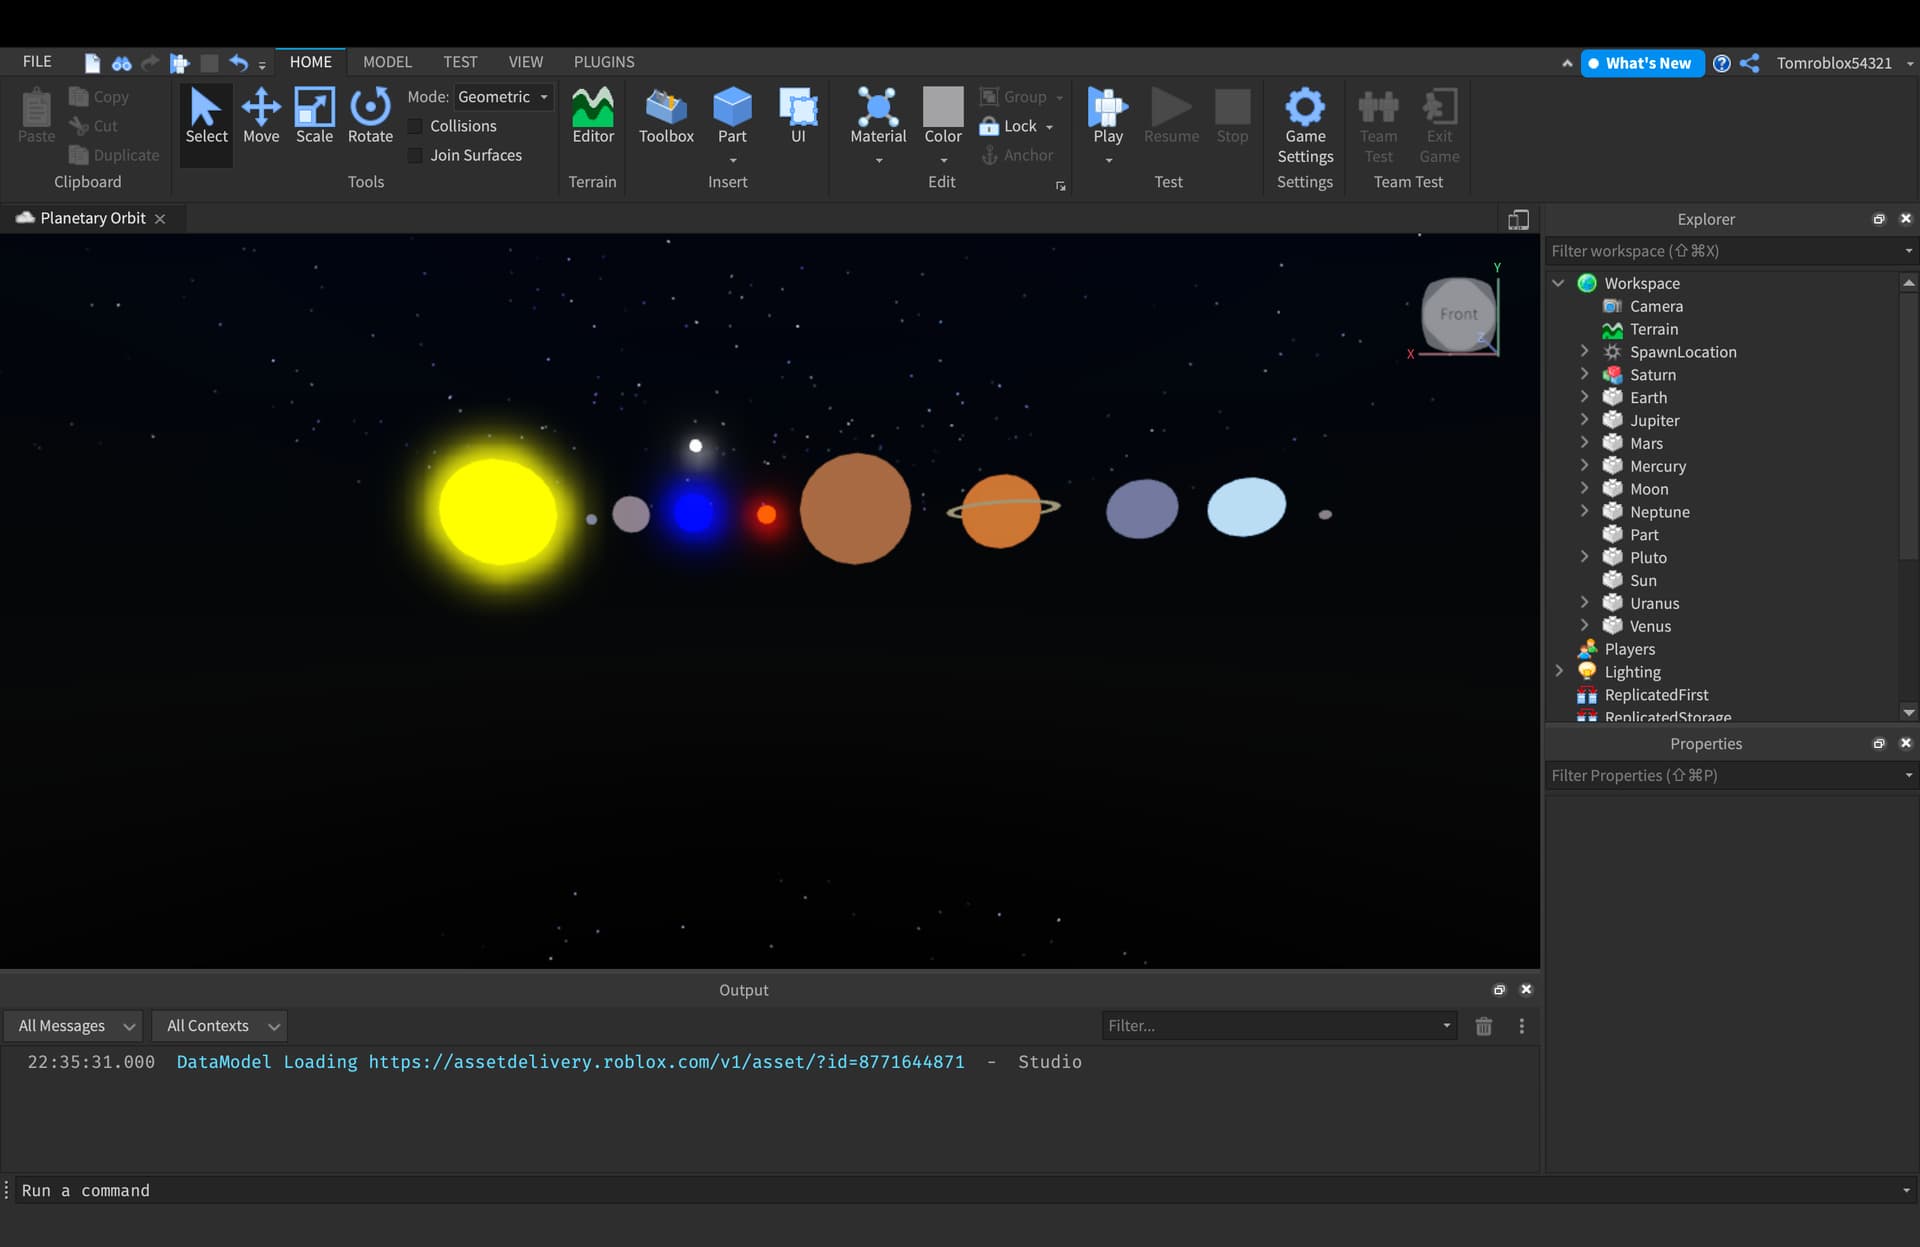Open the Mode Geometric dropdown
Screen dimensions: 1920x1247
pyautogui.click(x=503, y=97)
